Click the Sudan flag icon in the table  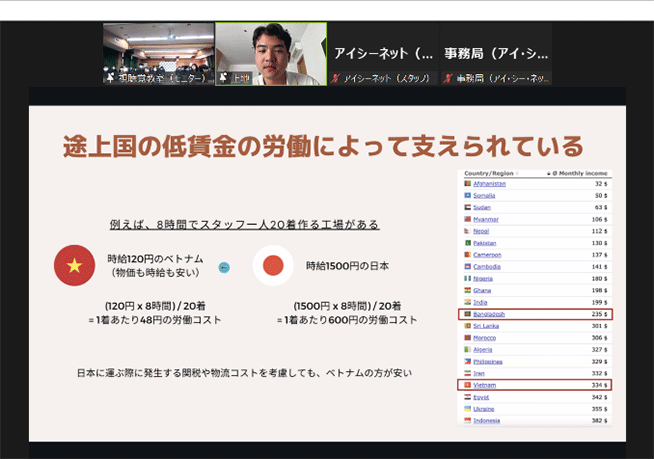tap(468, 207)
